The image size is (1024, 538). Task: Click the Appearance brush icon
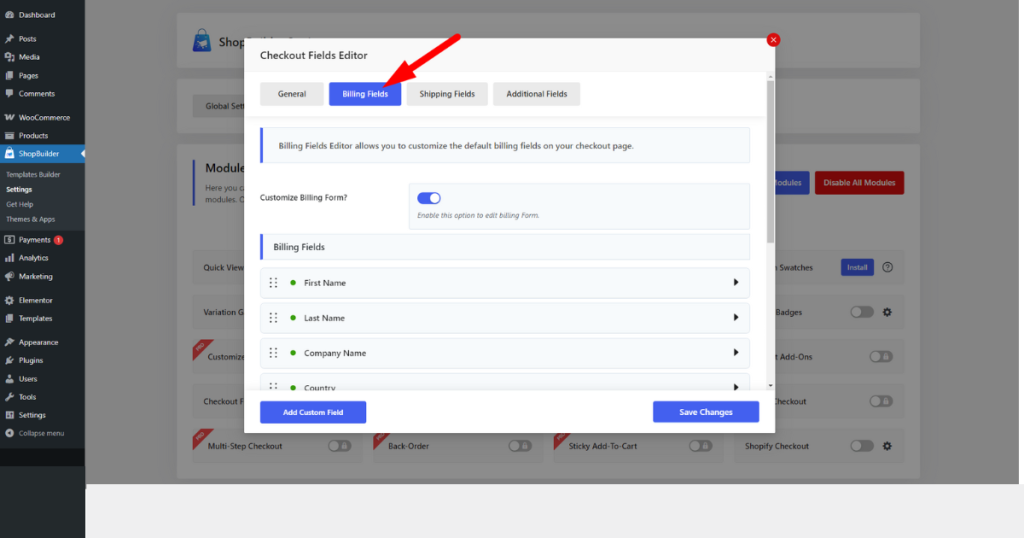tap(9, 342)
